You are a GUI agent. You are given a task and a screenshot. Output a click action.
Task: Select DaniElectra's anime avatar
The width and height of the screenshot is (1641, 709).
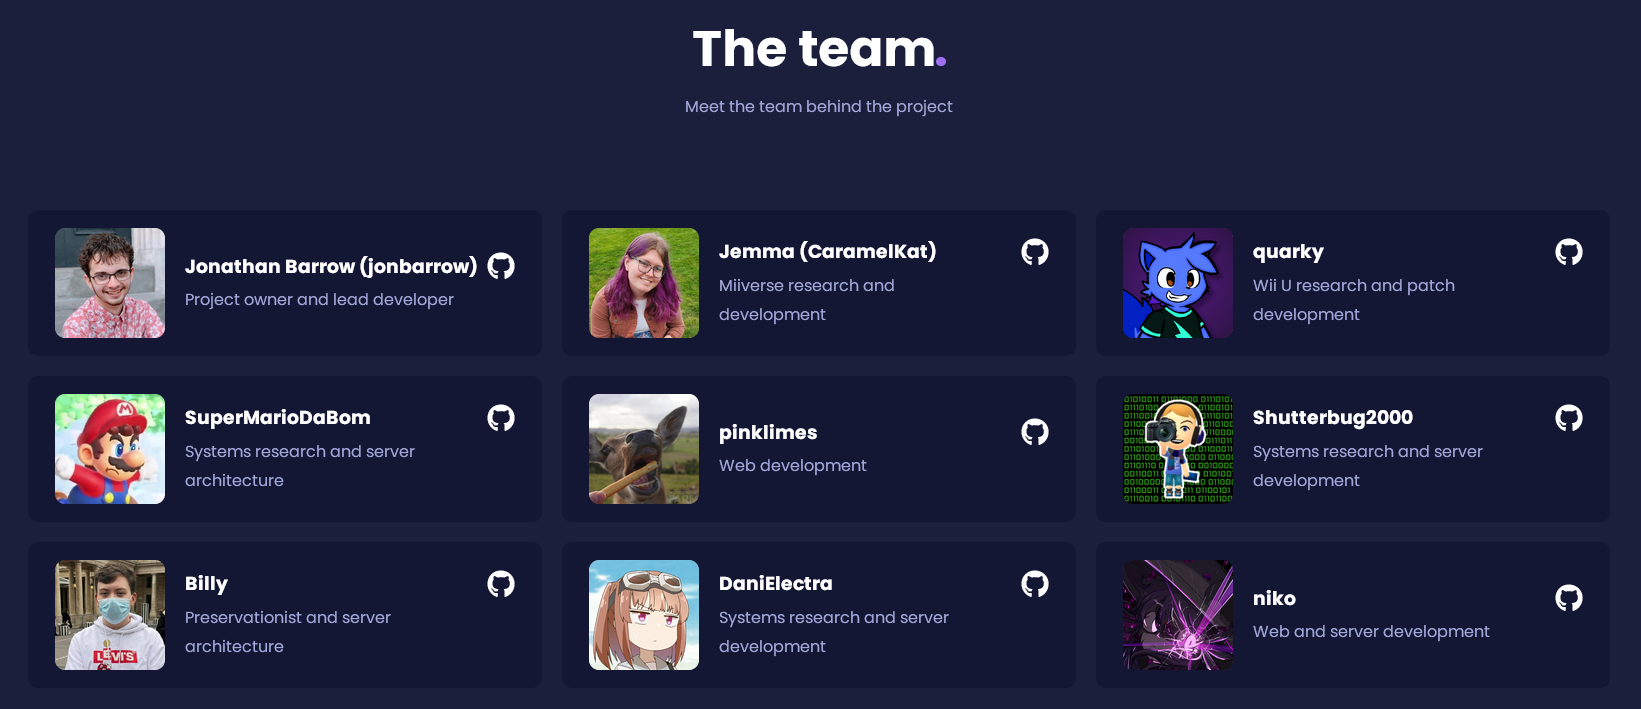pos(644,615)
